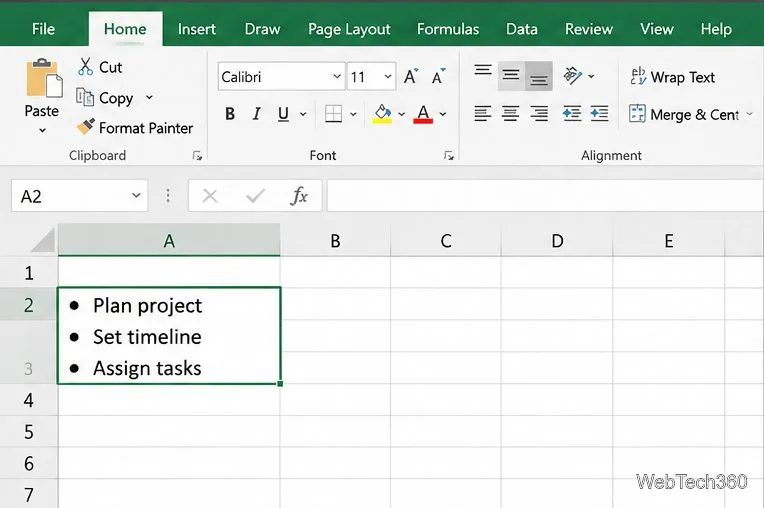Toggle italic formatting

click(257, 114)
